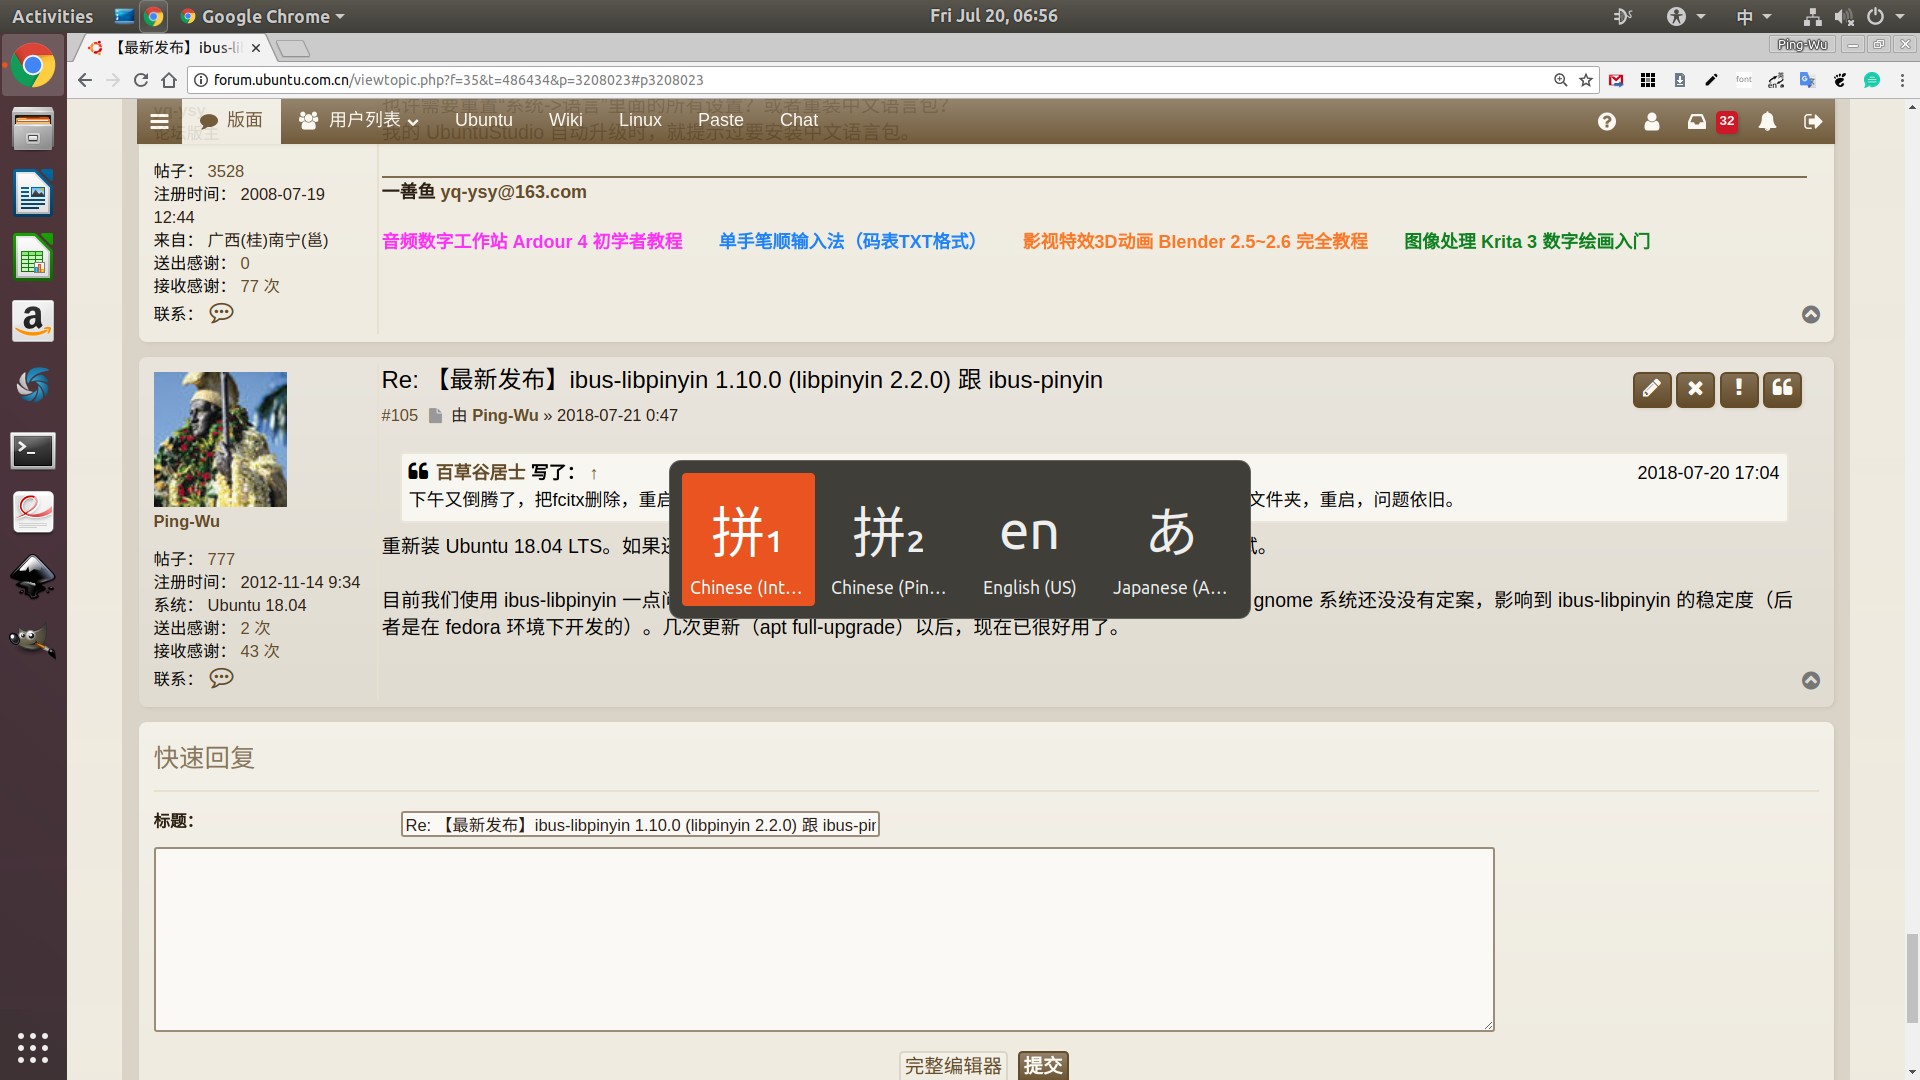Viewport: 1920px width, 1080px height.
Task: Open the Chat nav menu item
Action: pyautogui.click(x=799, y=120)
